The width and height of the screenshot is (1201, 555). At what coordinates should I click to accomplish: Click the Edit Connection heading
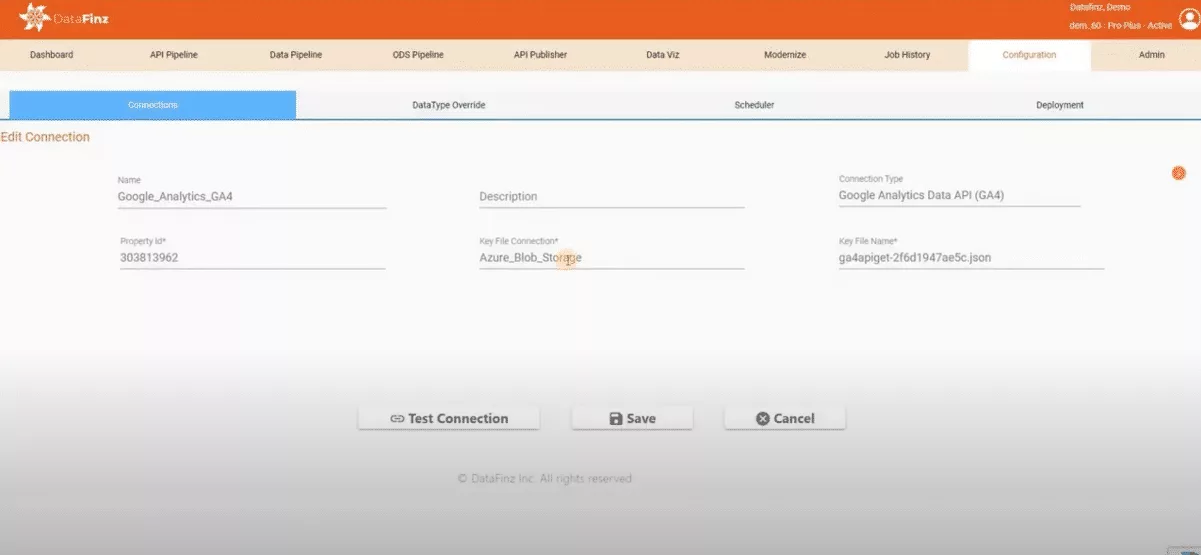(x=45, y=137)
